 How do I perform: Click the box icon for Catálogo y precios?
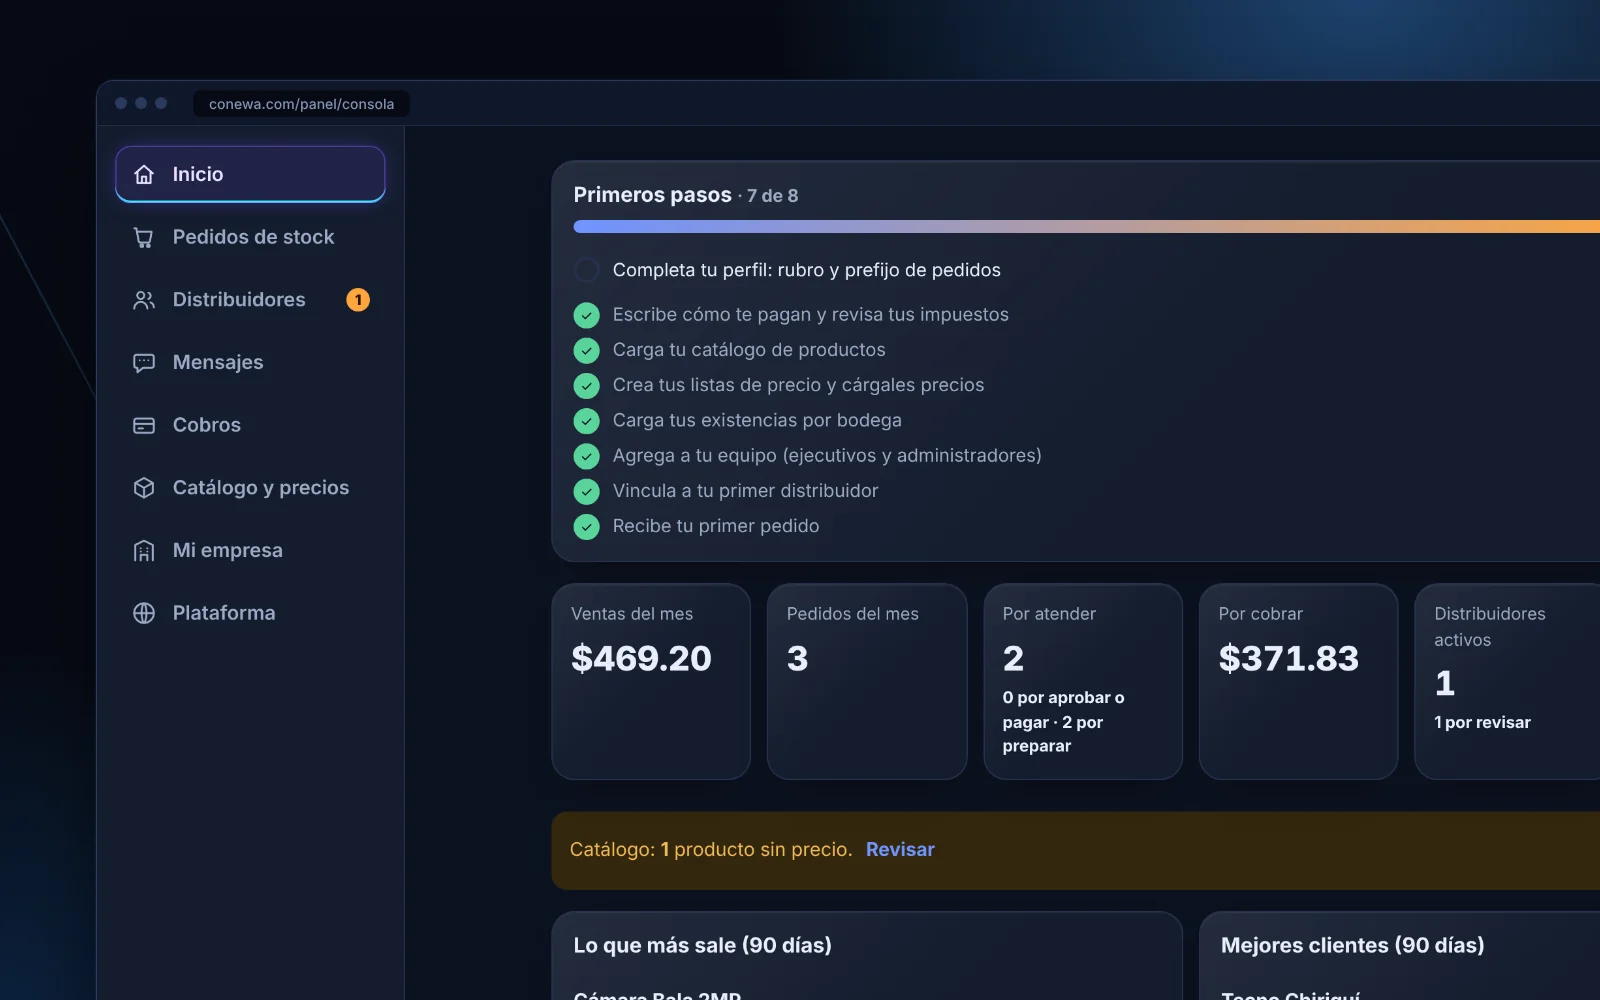pos(144,488)
